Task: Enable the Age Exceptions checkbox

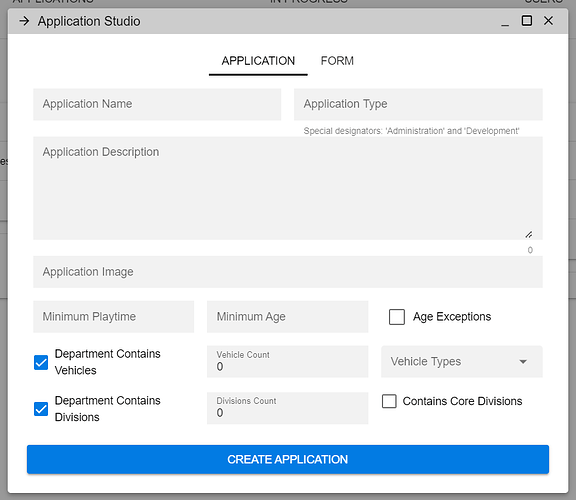Action: click(397, 317)
